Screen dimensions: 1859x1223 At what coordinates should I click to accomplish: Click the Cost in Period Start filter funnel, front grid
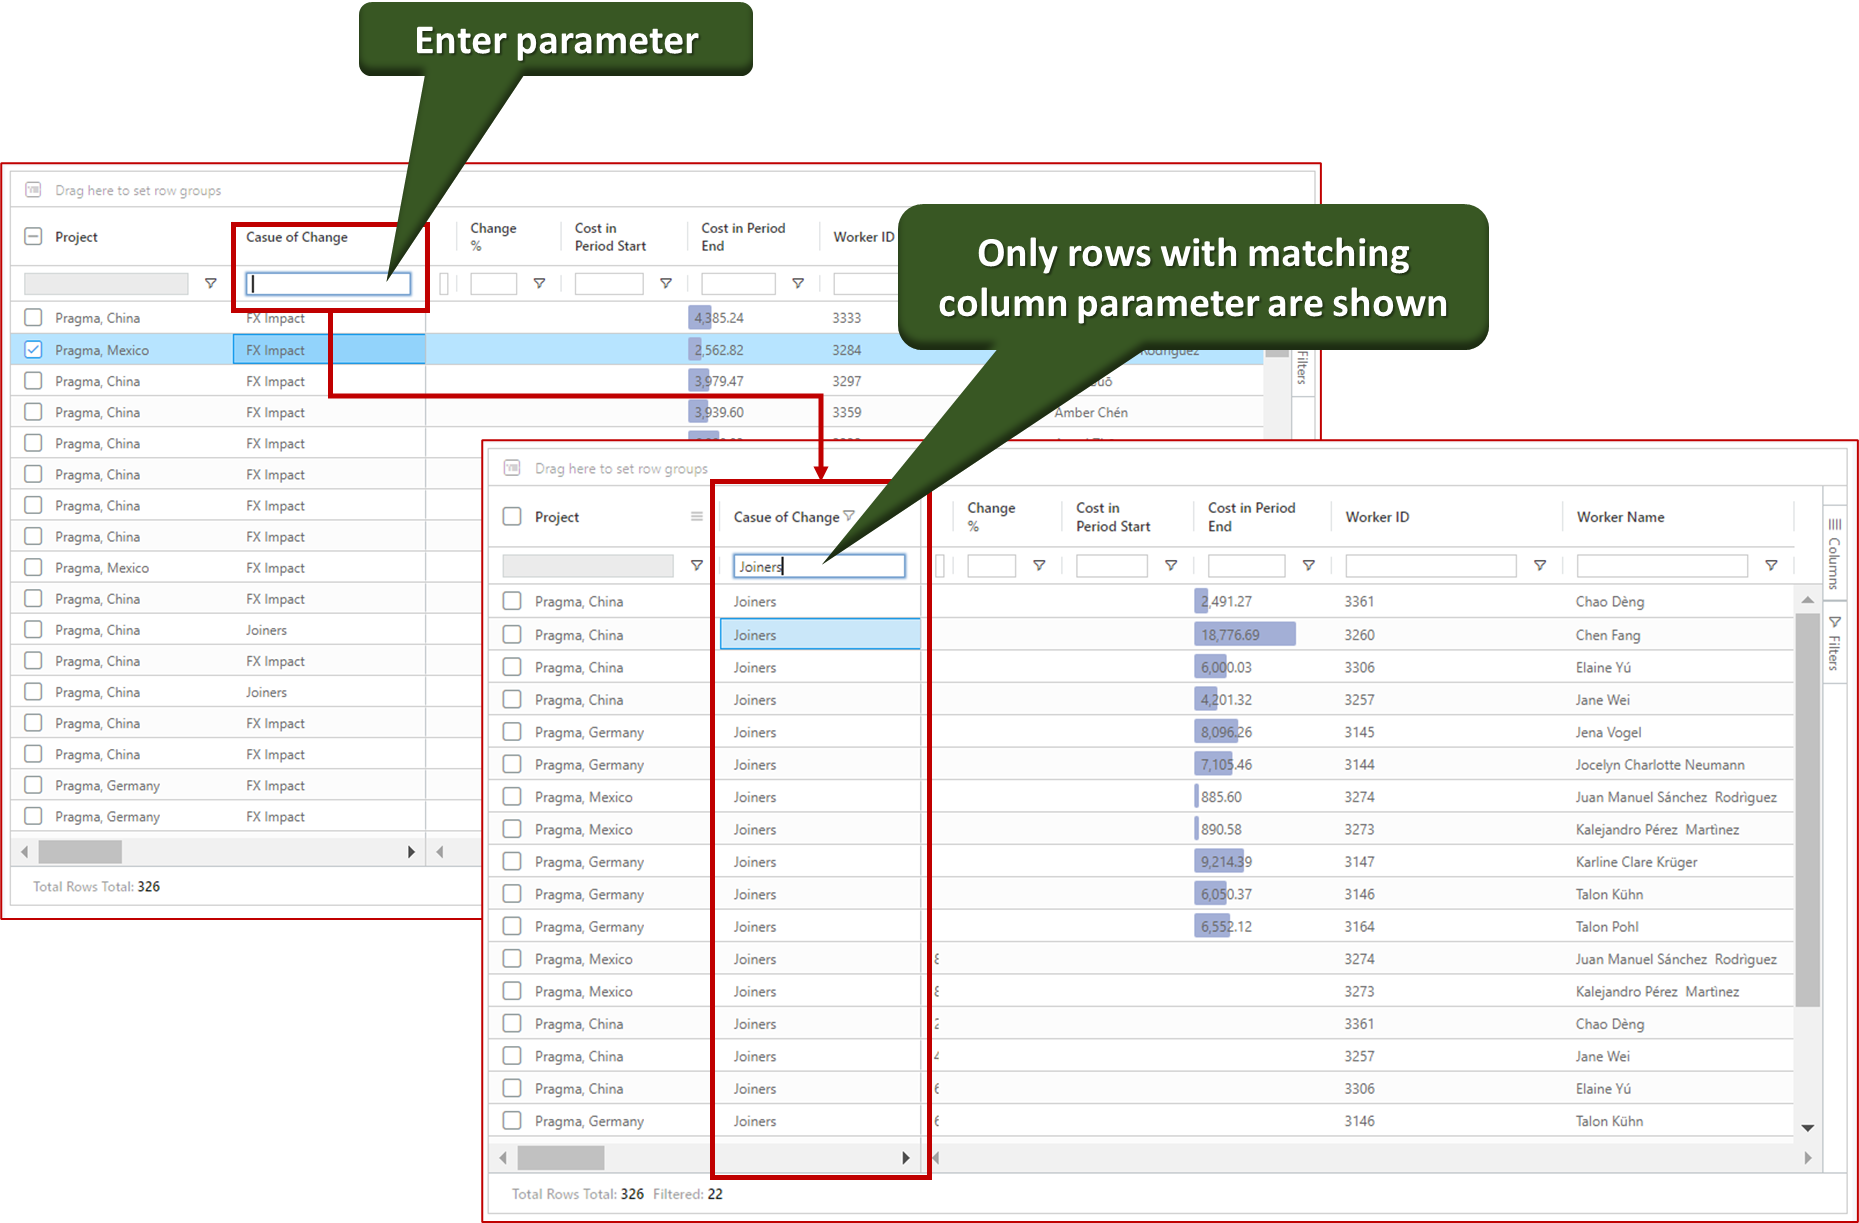point(1171,566)
